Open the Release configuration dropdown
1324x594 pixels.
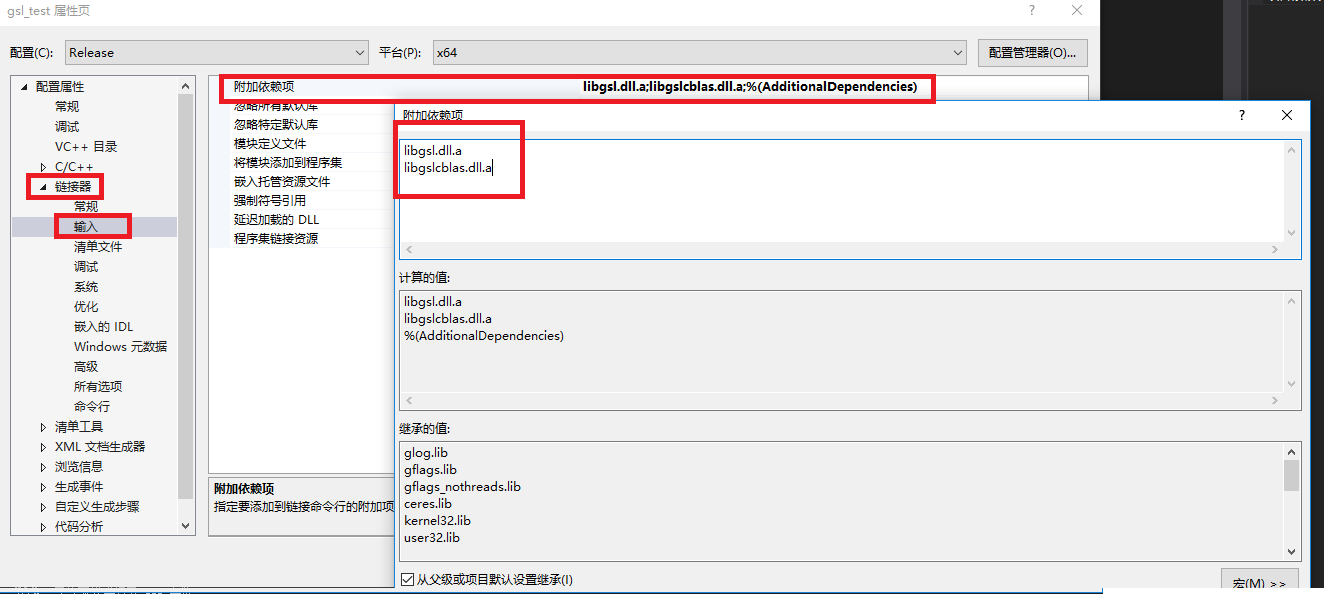click(x=360, y=53)
